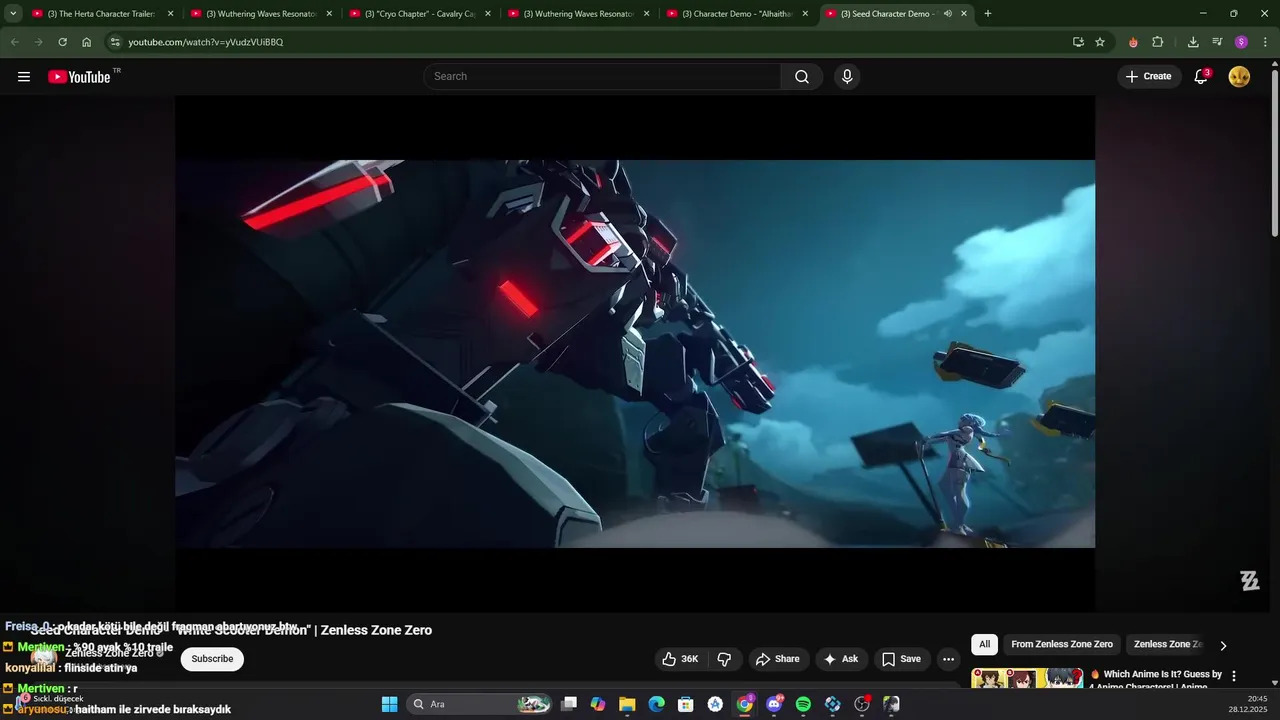
Task: Open YouTube notifications bell
Action: pos(1201,77)
